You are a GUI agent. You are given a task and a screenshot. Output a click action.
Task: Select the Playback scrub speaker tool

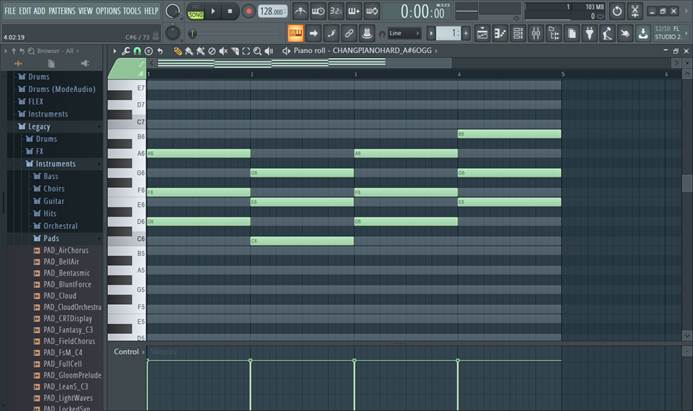[x=269, y=51]
